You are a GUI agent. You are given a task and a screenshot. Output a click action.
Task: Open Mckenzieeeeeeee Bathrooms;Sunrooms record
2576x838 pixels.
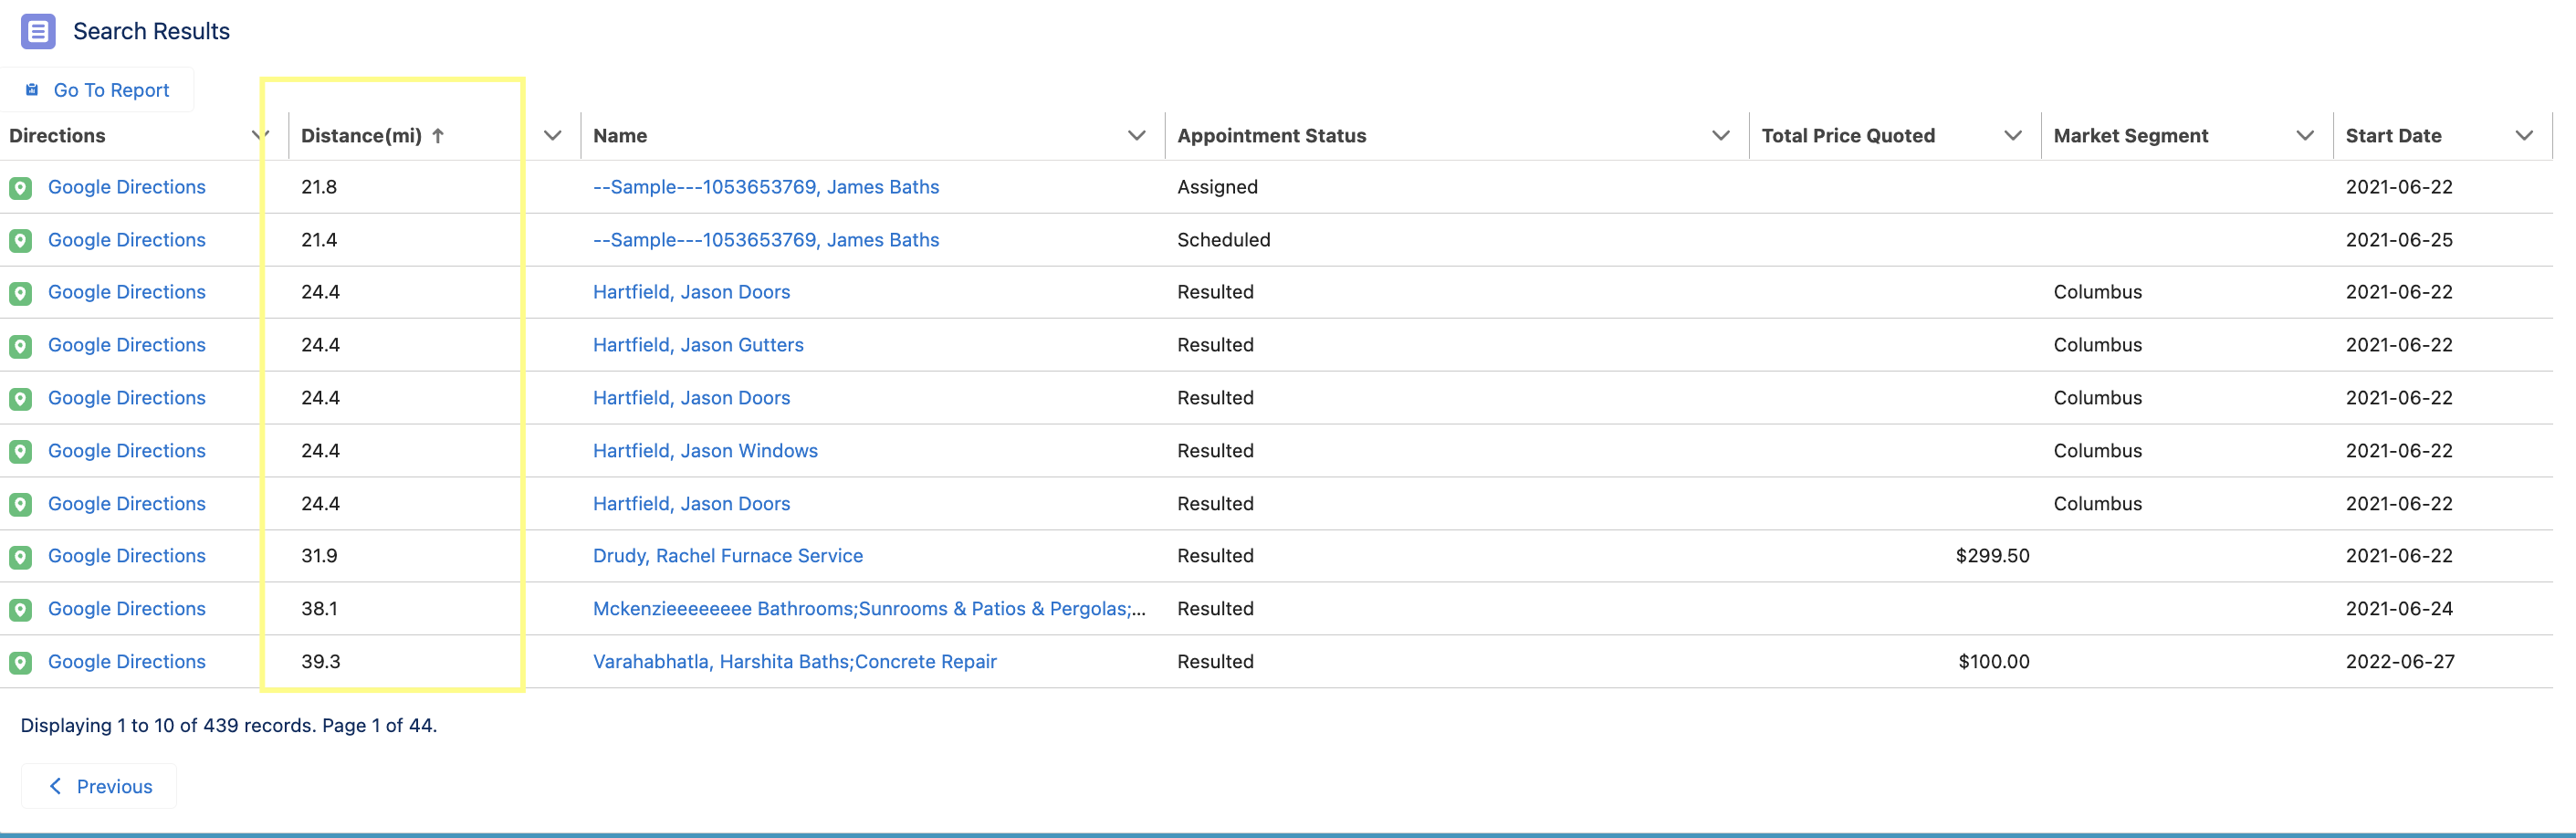click(x=869, y=609)
